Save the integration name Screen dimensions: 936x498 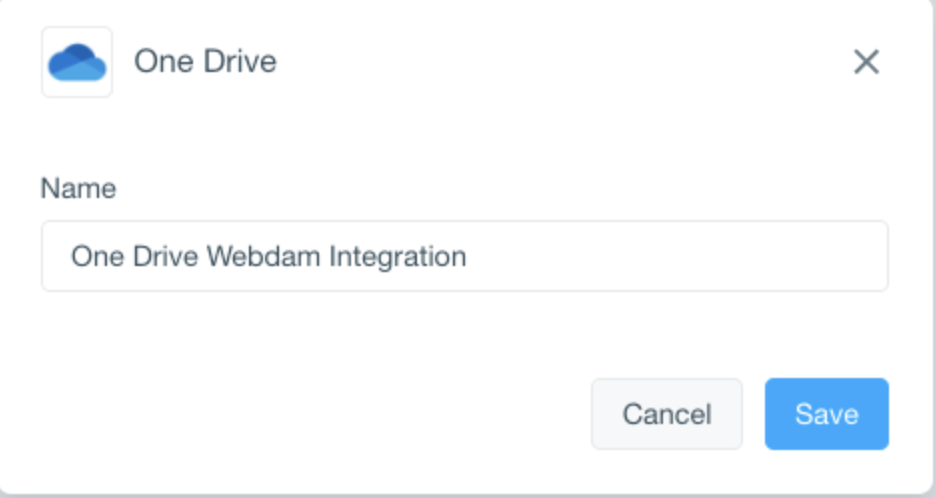point(827,414)
